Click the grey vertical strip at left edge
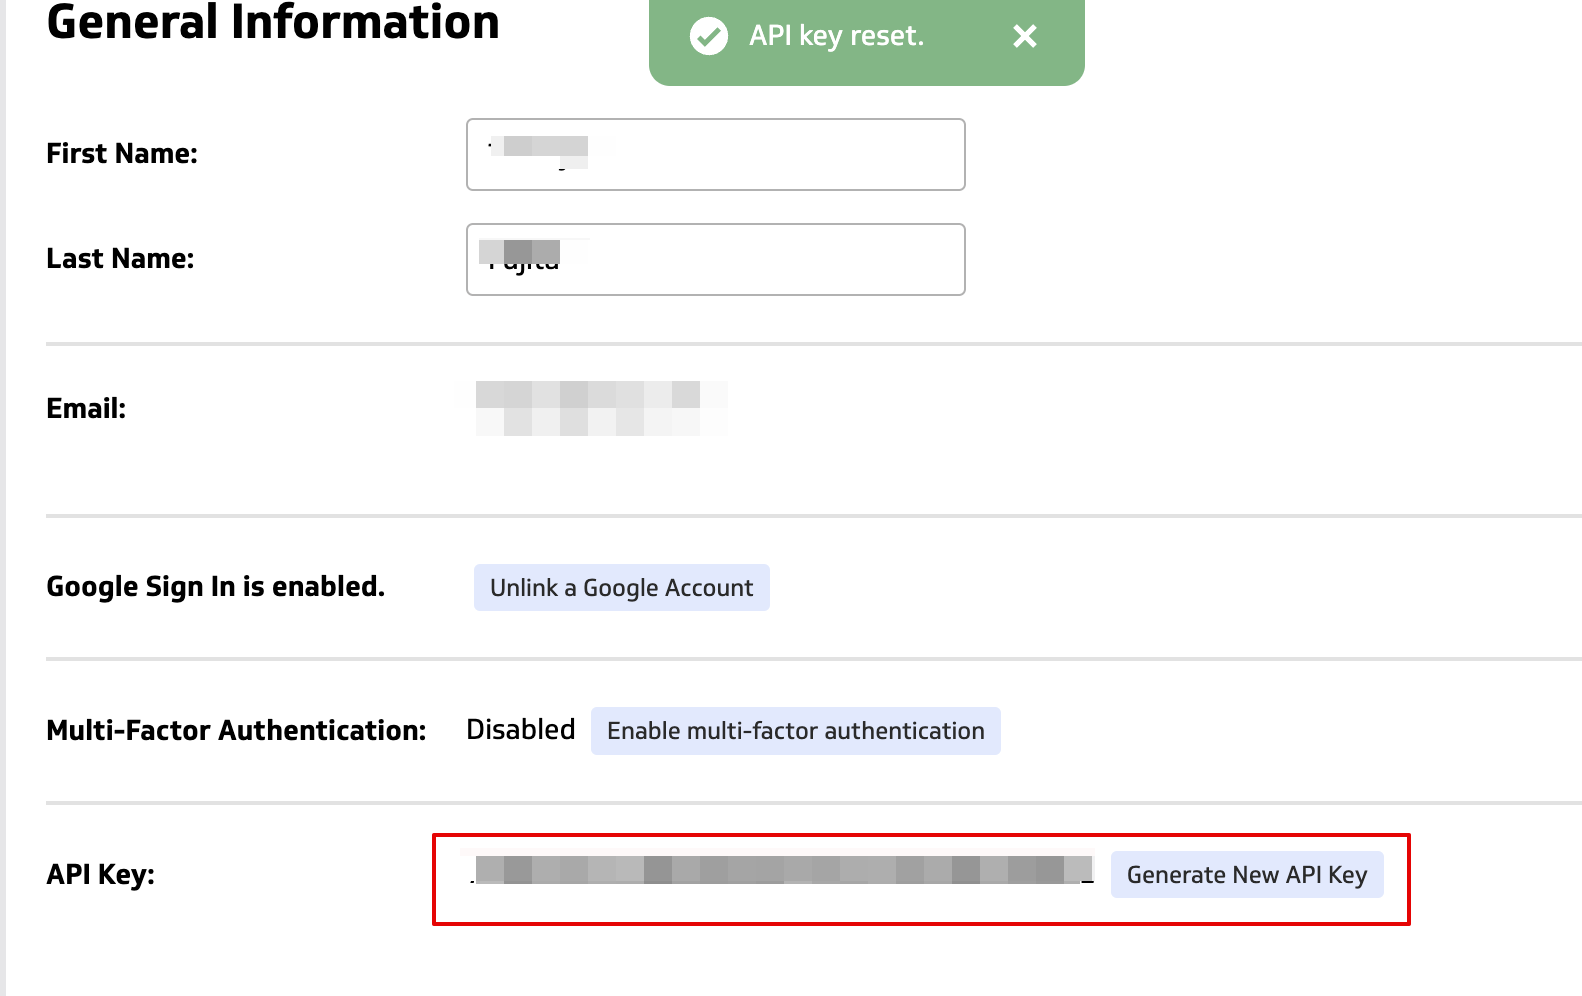Viewport: 1582px width, 996px height. 3,500
